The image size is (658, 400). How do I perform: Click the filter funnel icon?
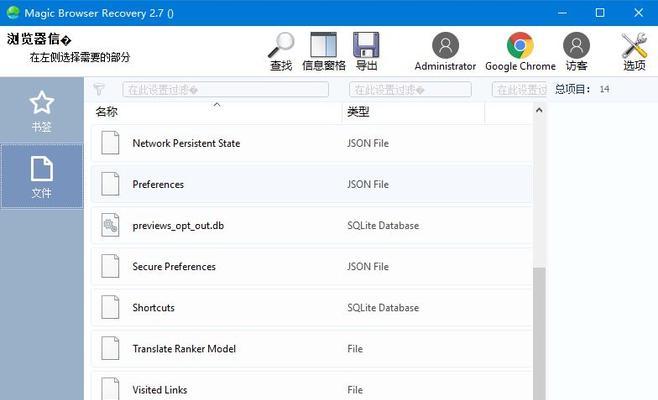point(99,89)
